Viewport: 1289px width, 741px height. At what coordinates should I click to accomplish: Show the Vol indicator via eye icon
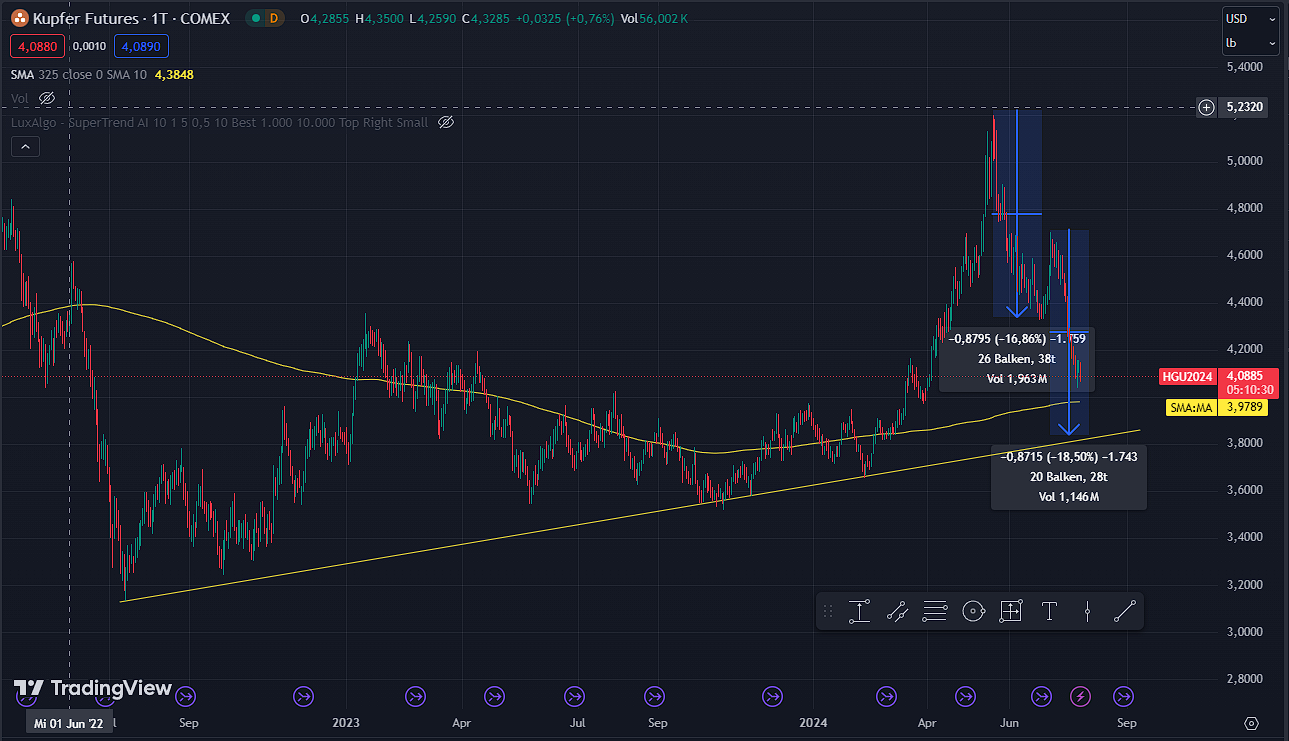click(x=46, y=98)
